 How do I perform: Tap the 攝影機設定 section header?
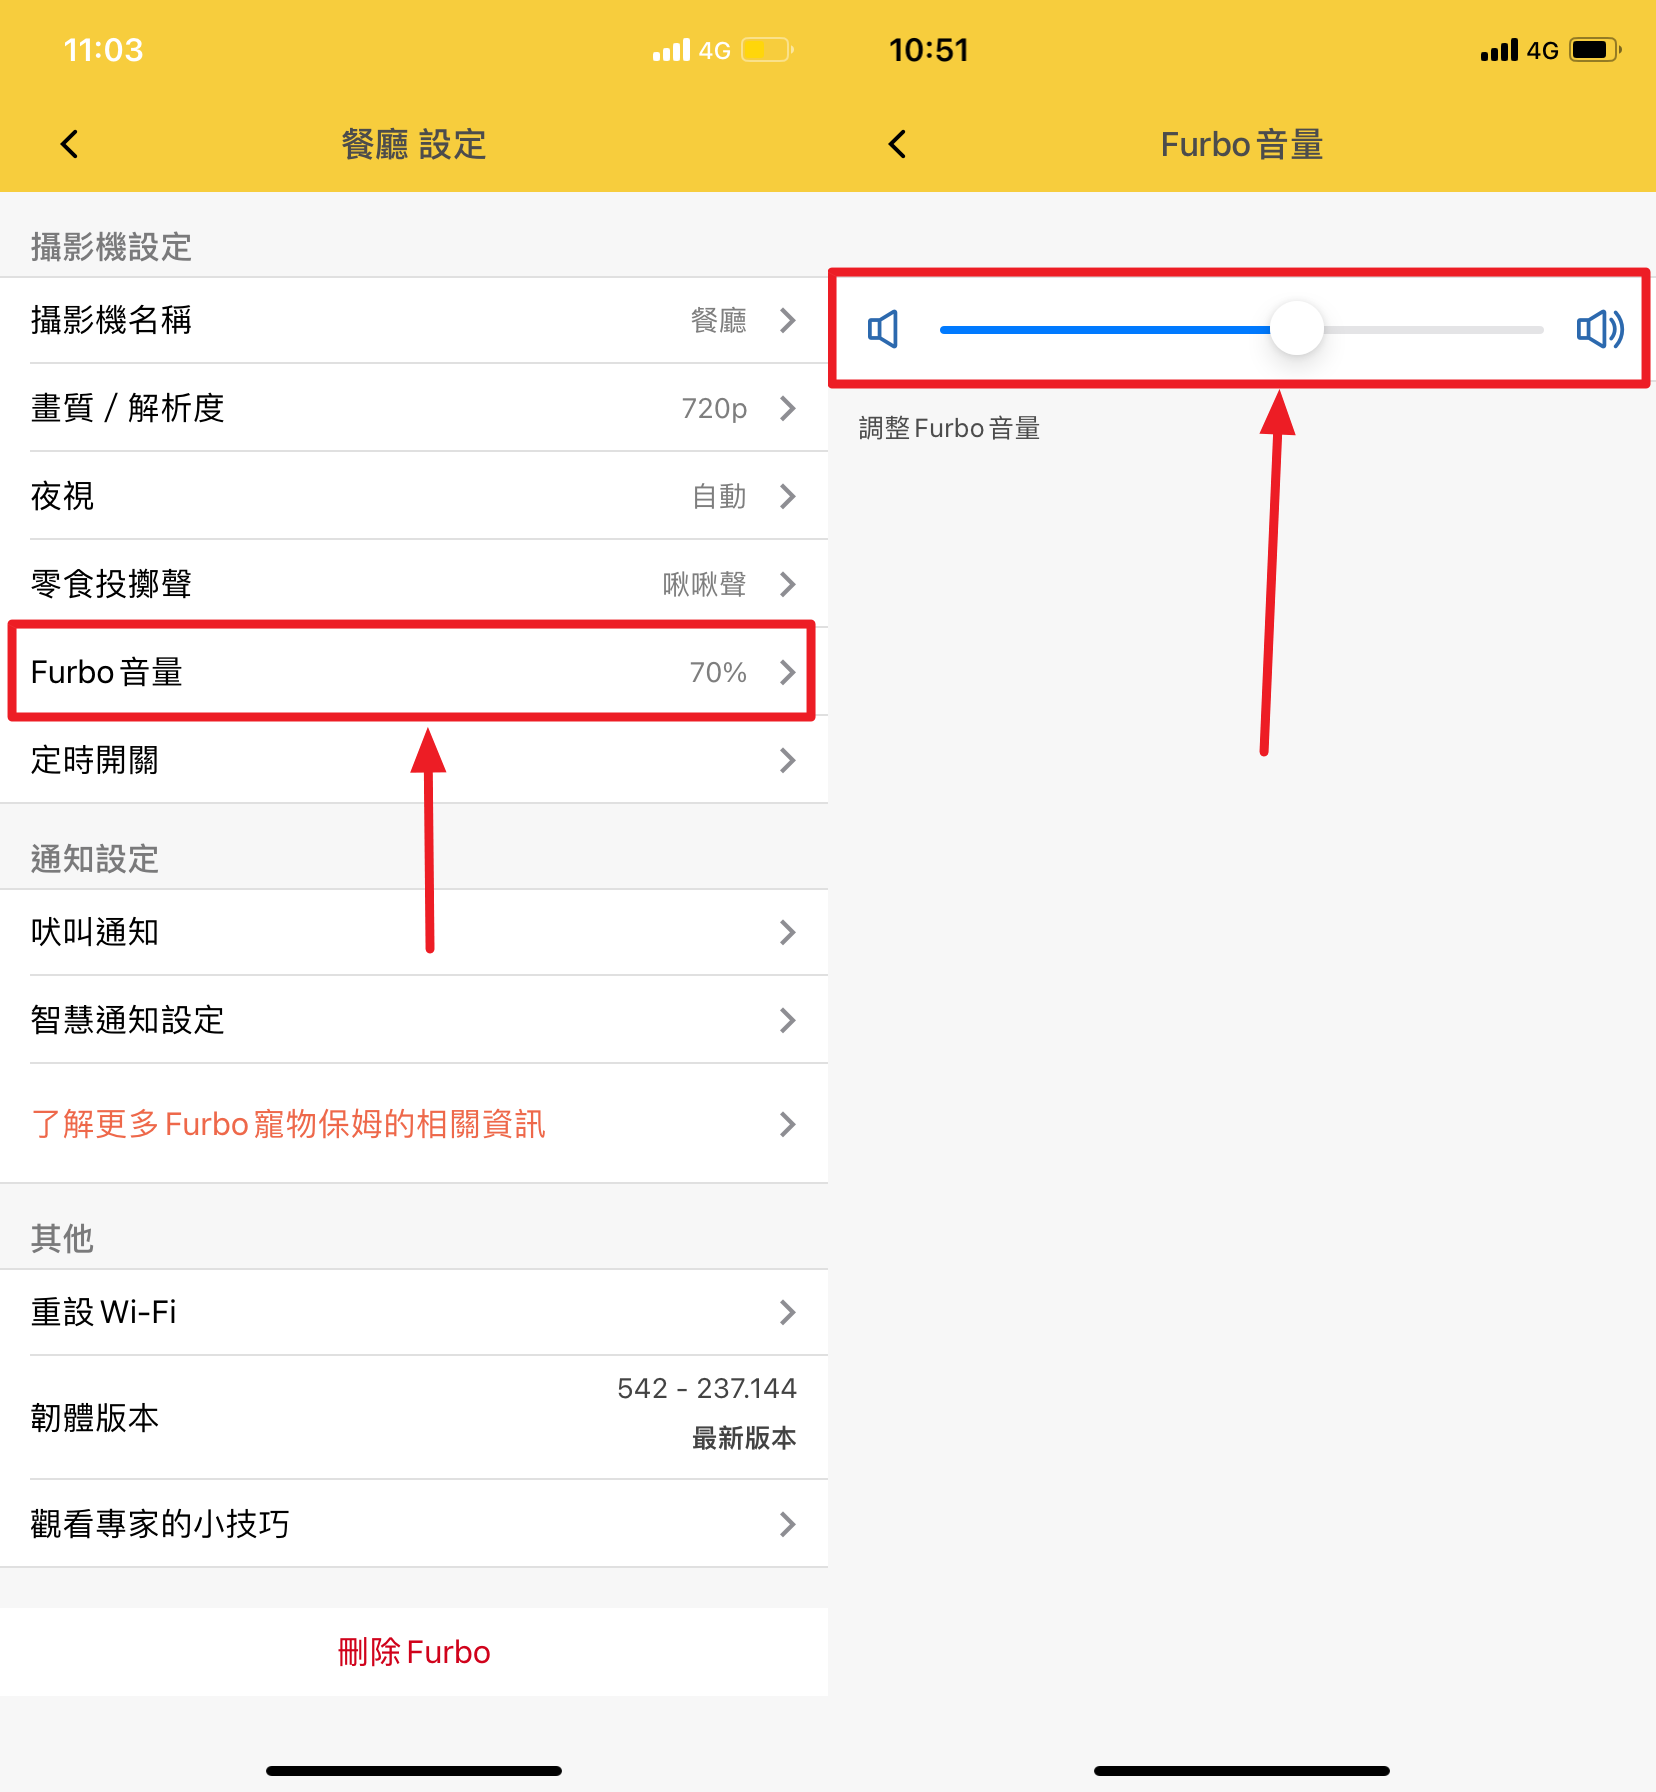(111, 247)
